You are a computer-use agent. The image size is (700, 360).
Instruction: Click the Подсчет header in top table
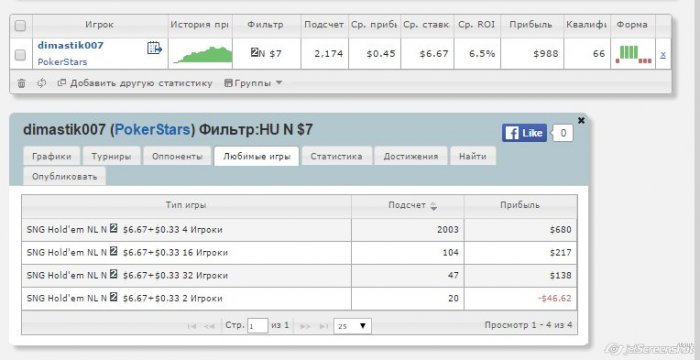[324, 25]
